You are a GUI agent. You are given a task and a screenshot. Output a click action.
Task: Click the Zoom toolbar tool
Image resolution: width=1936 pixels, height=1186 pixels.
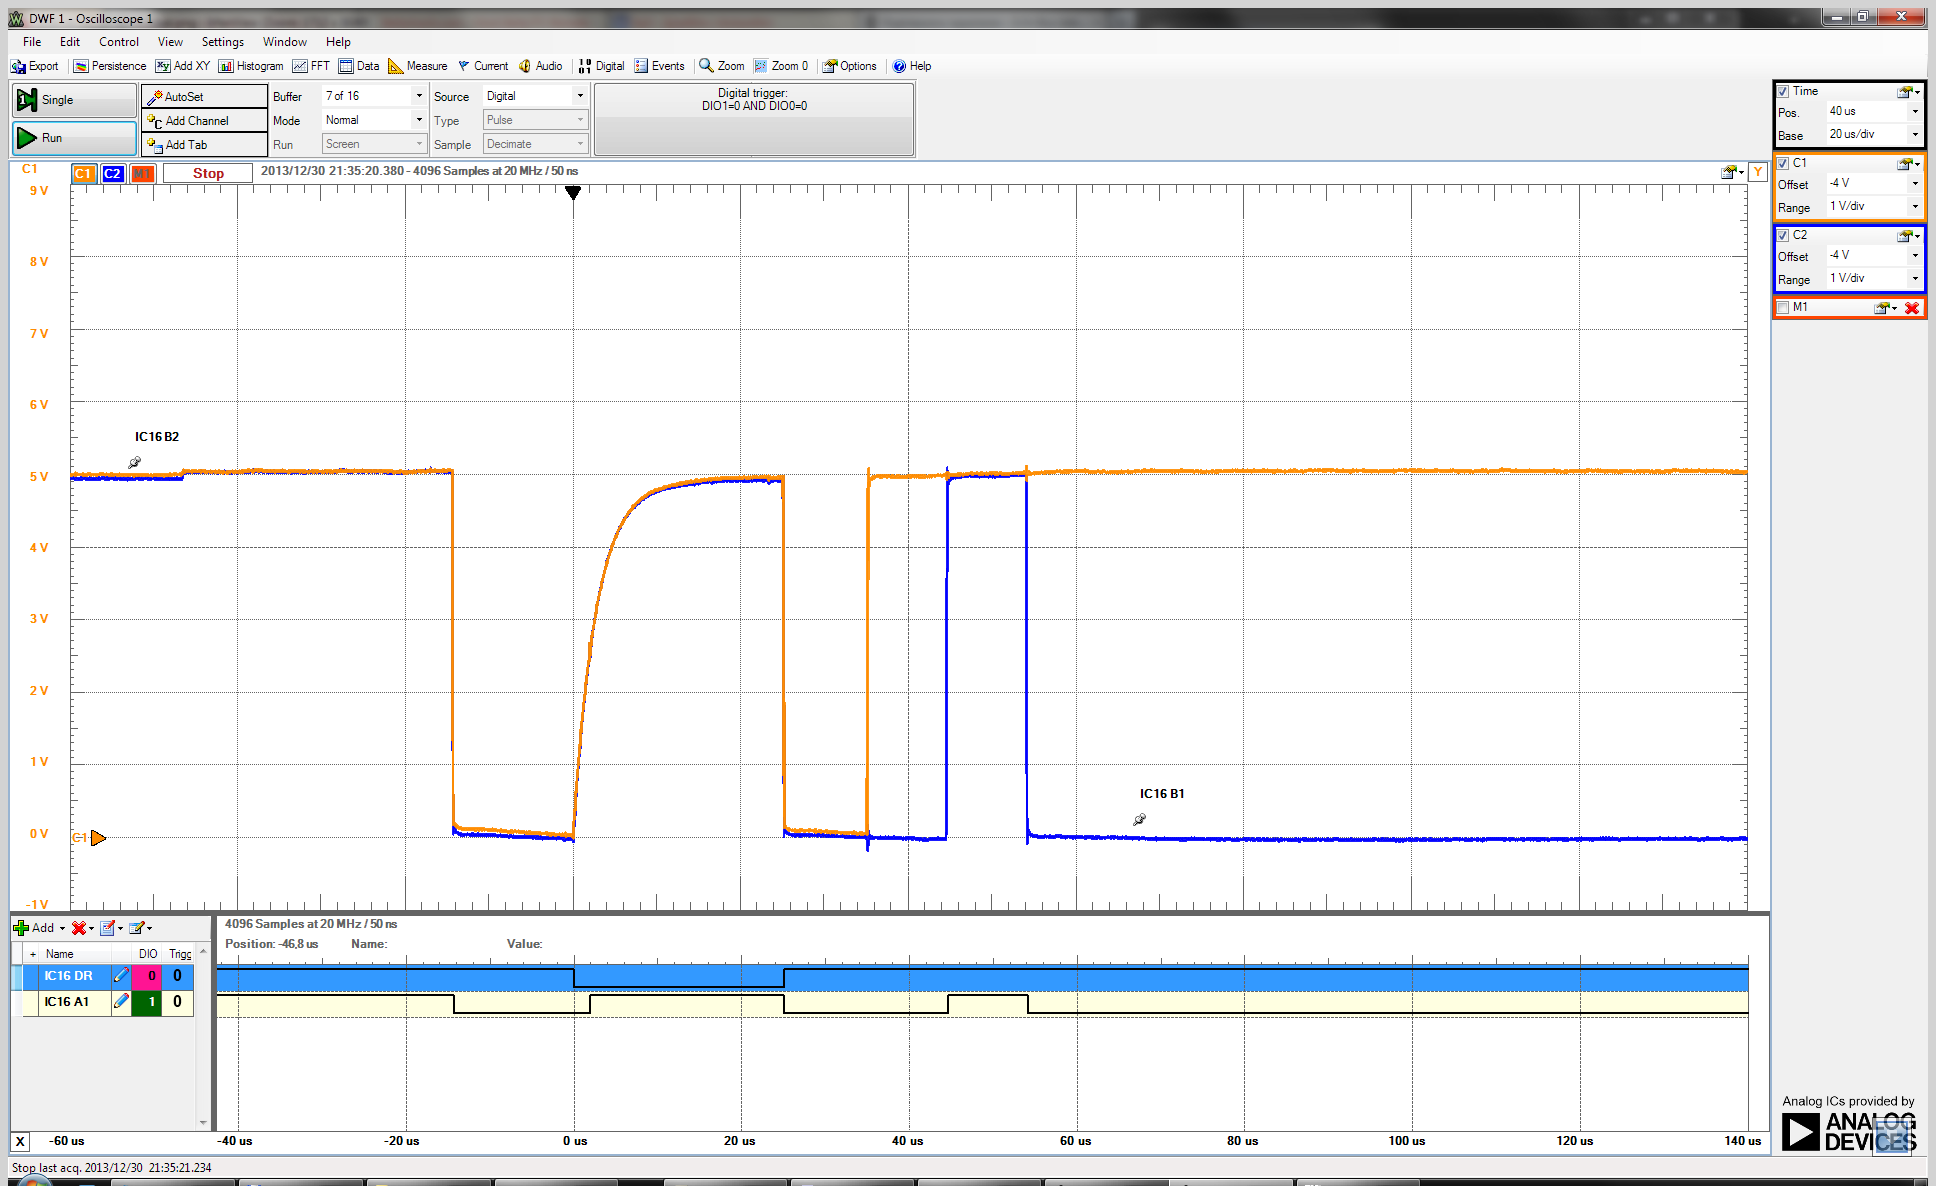pyautogui.click(x=722, y=66)
